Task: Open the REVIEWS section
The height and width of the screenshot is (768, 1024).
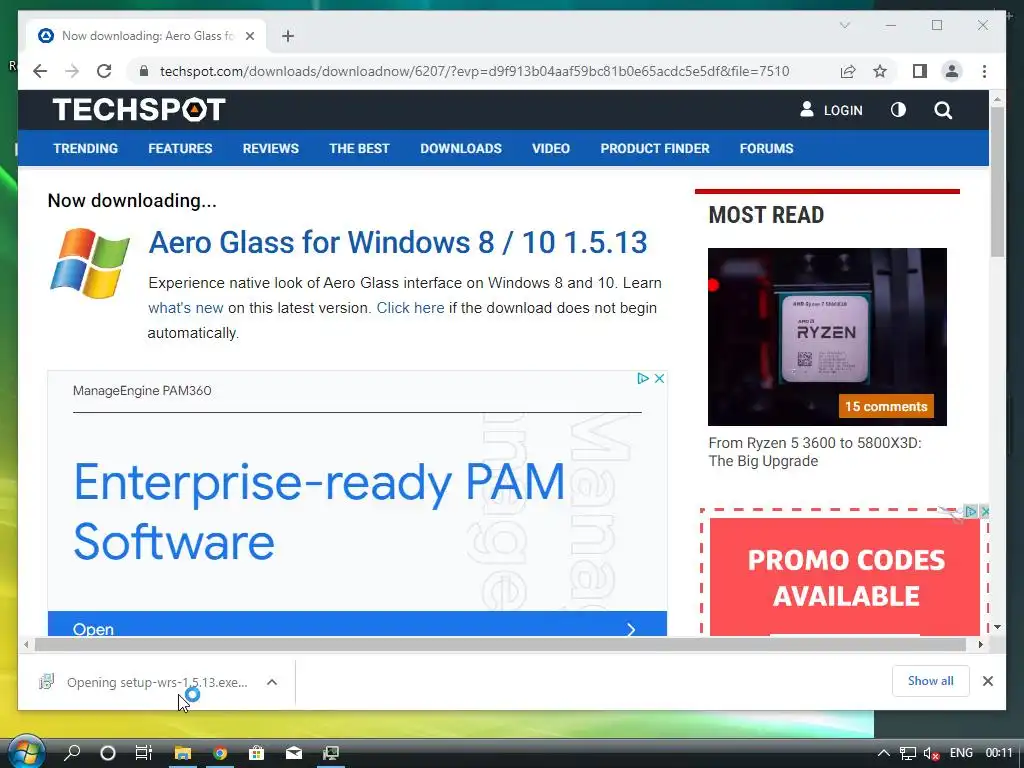Action: click(x=270, y=148)
